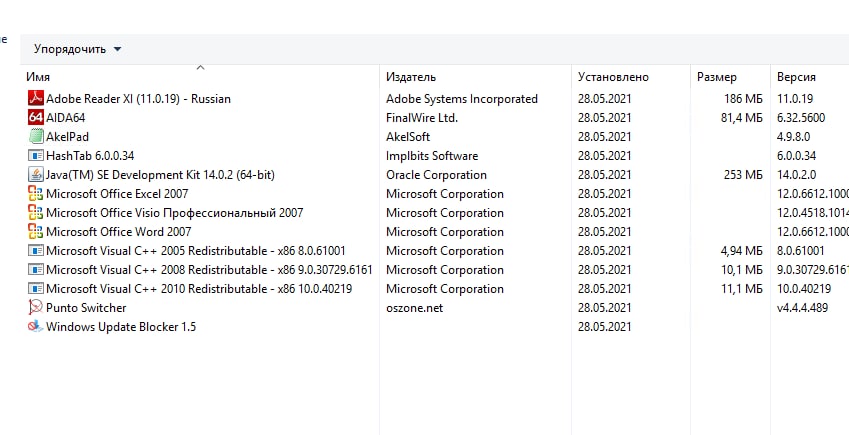
Task: Click the 81,4 МБ size value
Action: click(741, 118)
